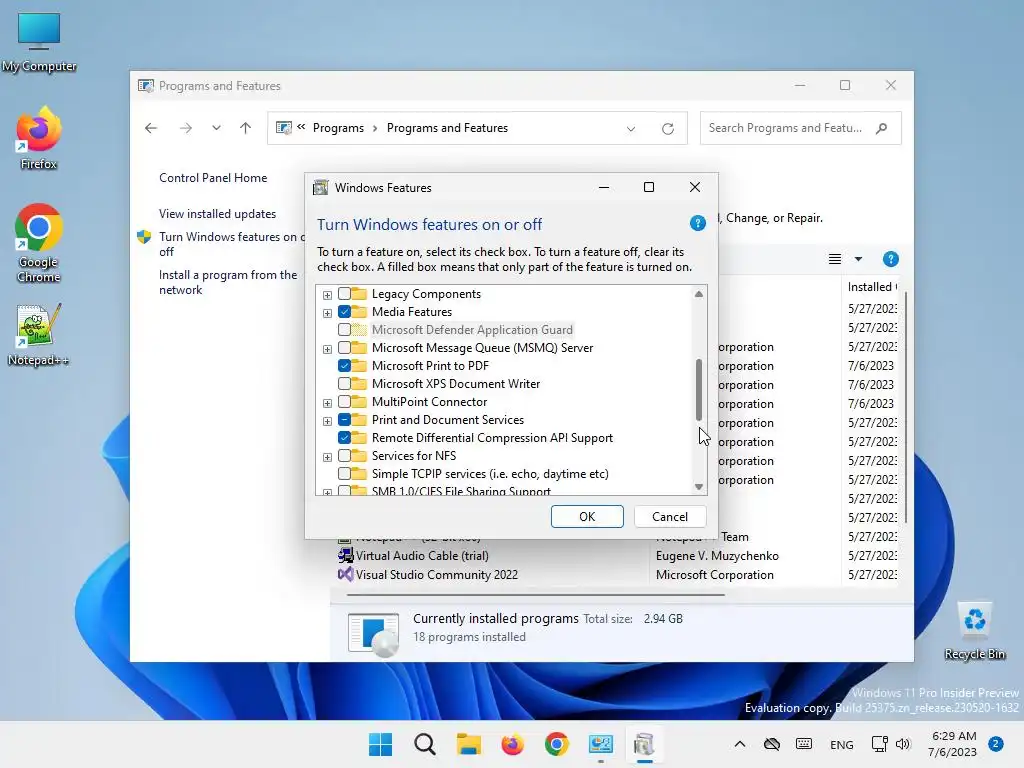Show hidden tray icons chevron

[x=739, y=744]
